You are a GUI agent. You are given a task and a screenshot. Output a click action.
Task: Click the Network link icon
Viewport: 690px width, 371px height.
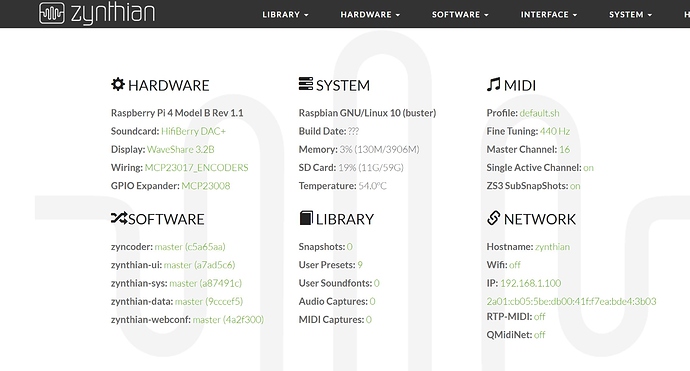(x=494, y=218)
